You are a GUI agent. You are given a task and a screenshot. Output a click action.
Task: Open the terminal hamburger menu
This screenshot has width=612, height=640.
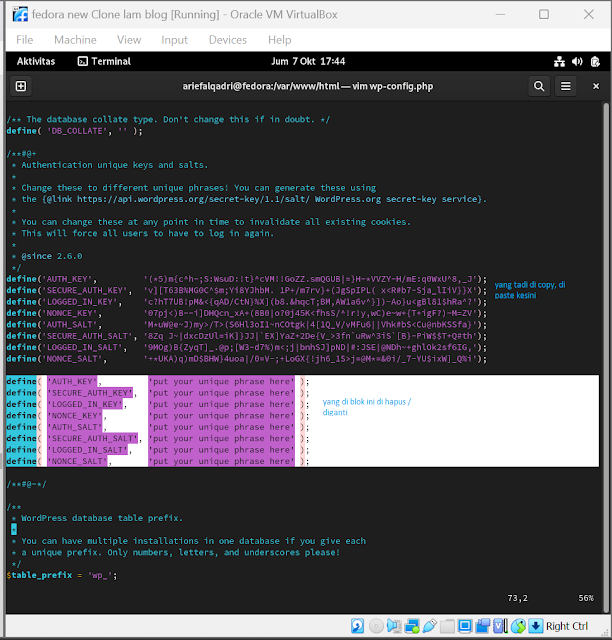pos(565,86)
